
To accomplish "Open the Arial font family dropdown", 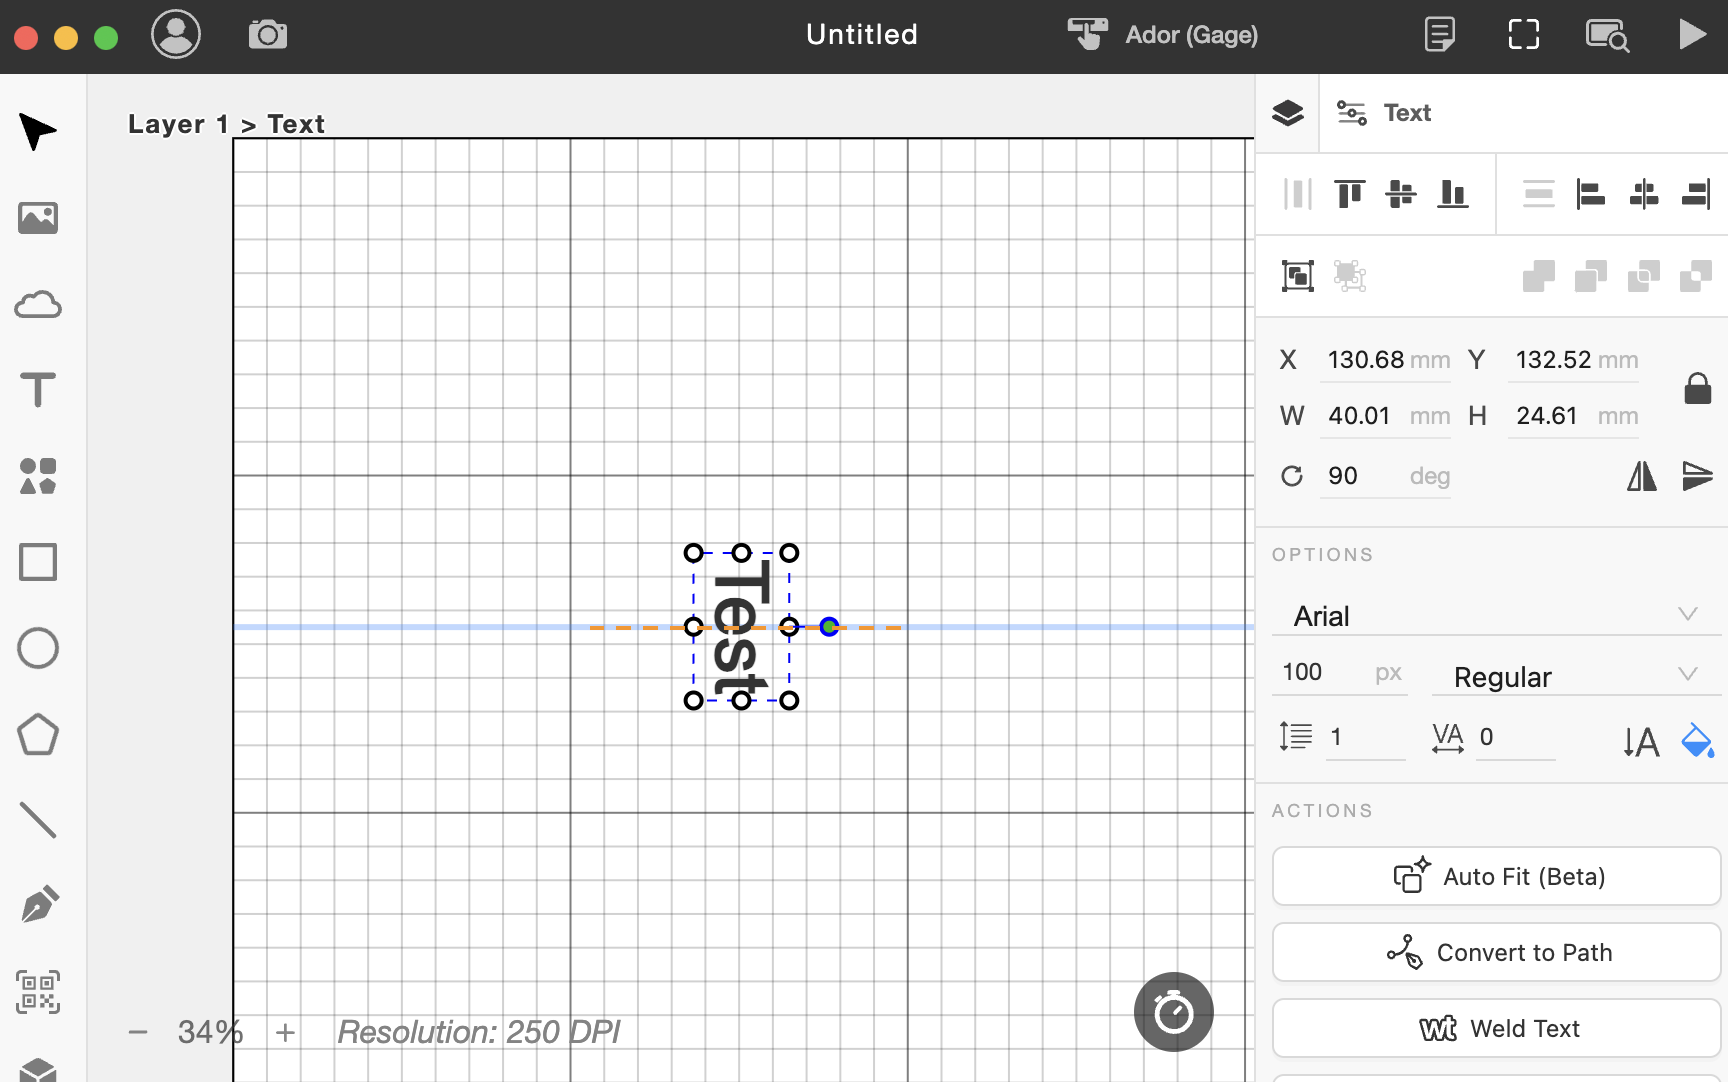I will [x=1496, y=616].
